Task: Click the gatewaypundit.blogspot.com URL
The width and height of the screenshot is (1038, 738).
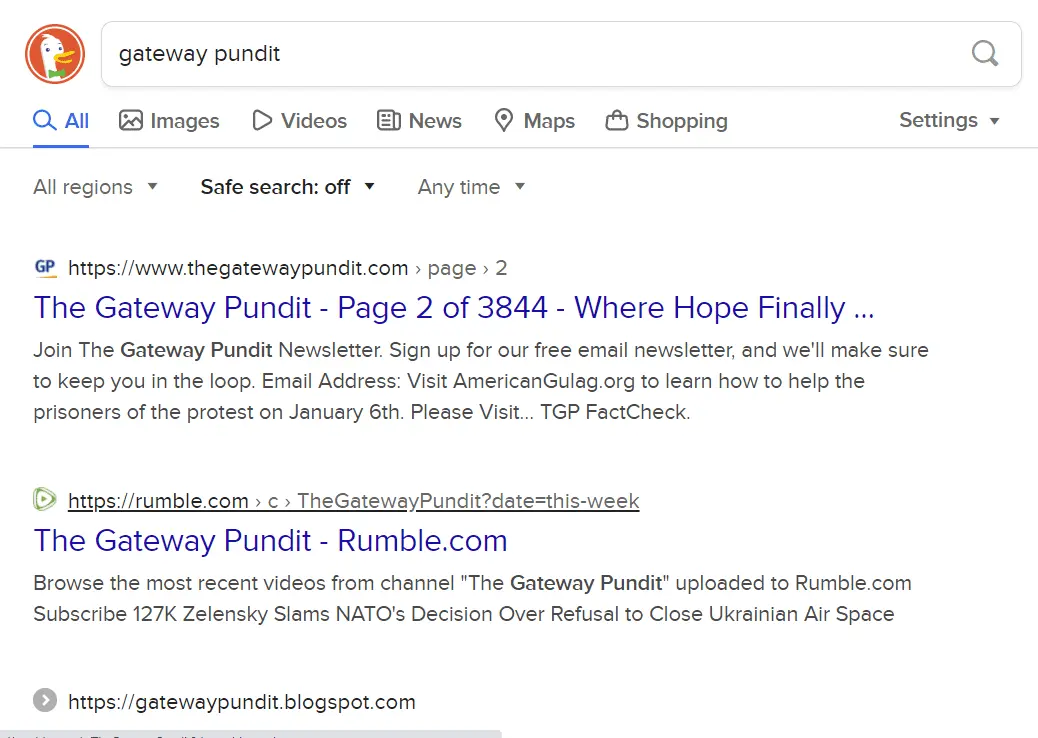Action: 241,702
